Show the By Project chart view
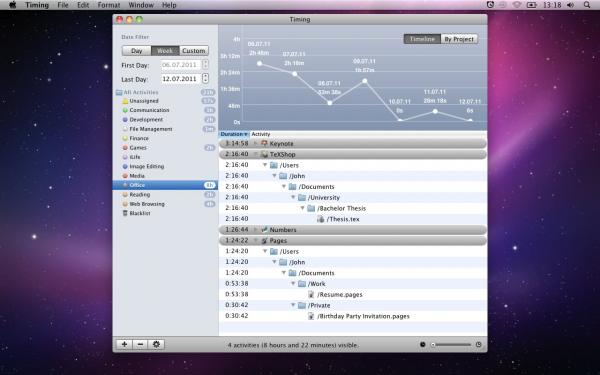Viewport: 600px width, 375px height. (x=459, y=39)
